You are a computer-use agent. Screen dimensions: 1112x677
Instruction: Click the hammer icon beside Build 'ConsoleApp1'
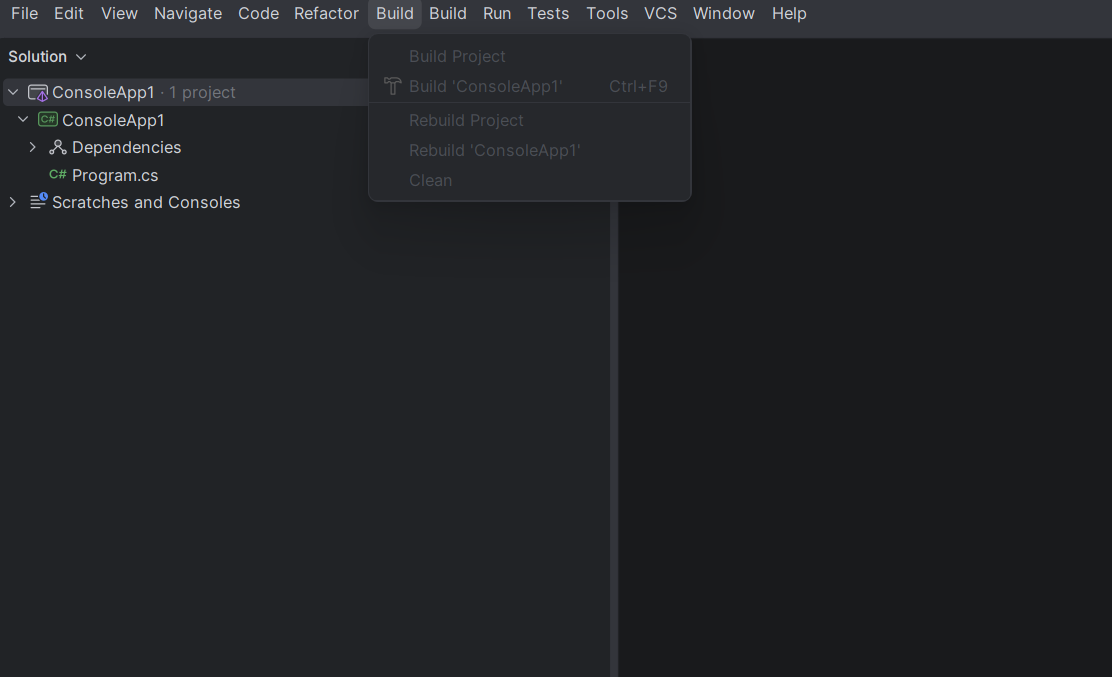pyautogui.click(x=392, y=86)
